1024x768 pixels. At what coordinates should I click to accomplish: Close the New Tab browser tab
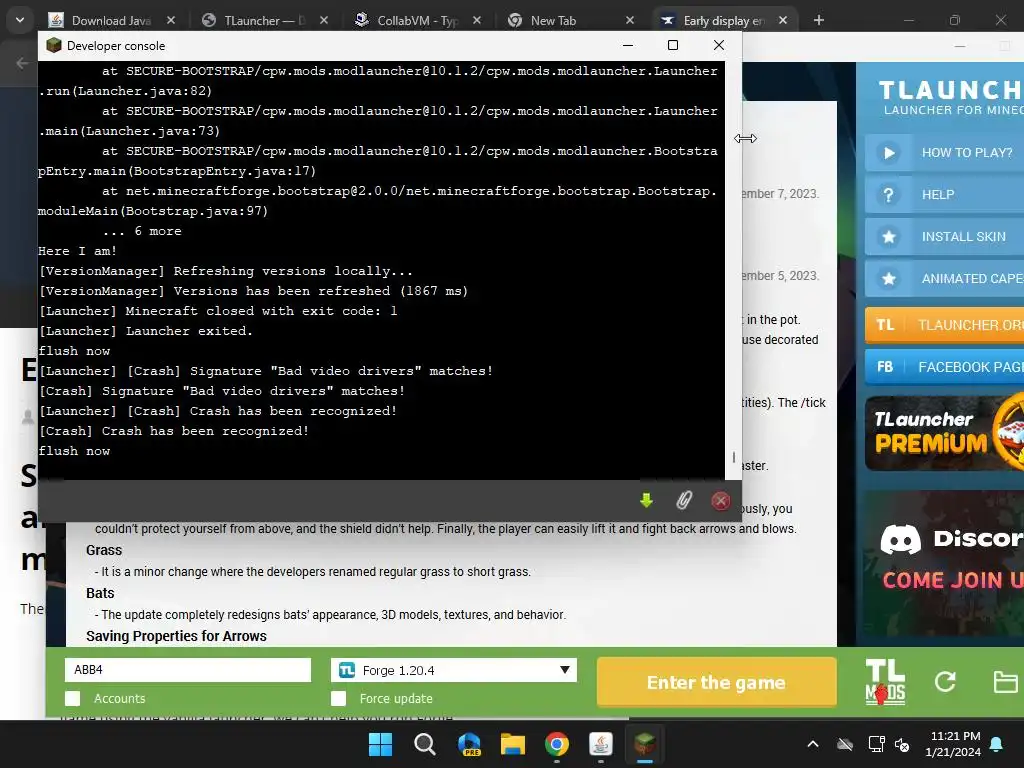(630, 20)
